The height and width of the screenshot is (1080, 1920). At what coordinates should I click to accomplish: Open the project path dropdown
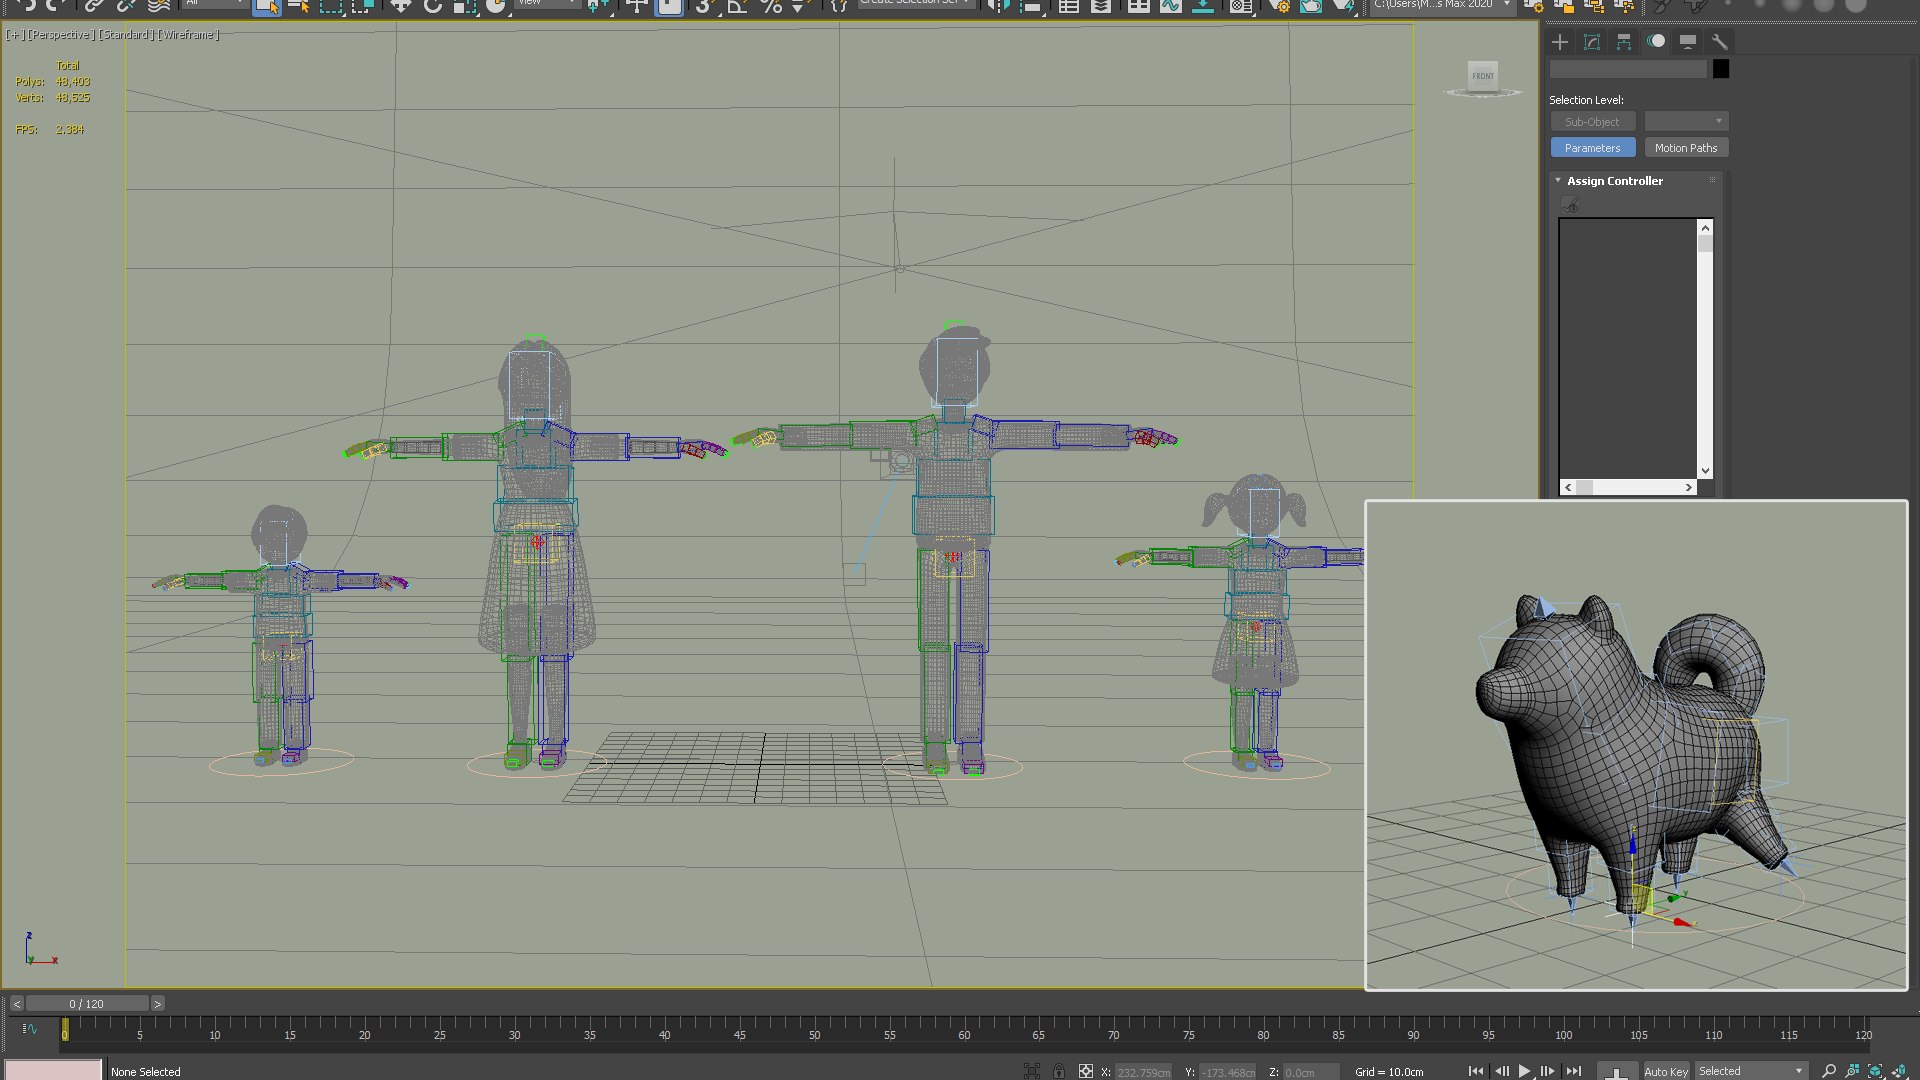click(1506, 5)
